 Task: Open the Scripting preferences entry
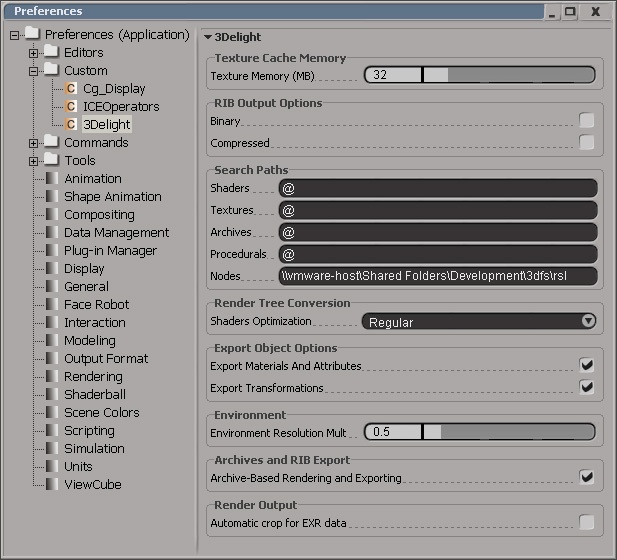click(x=89, y=431)
